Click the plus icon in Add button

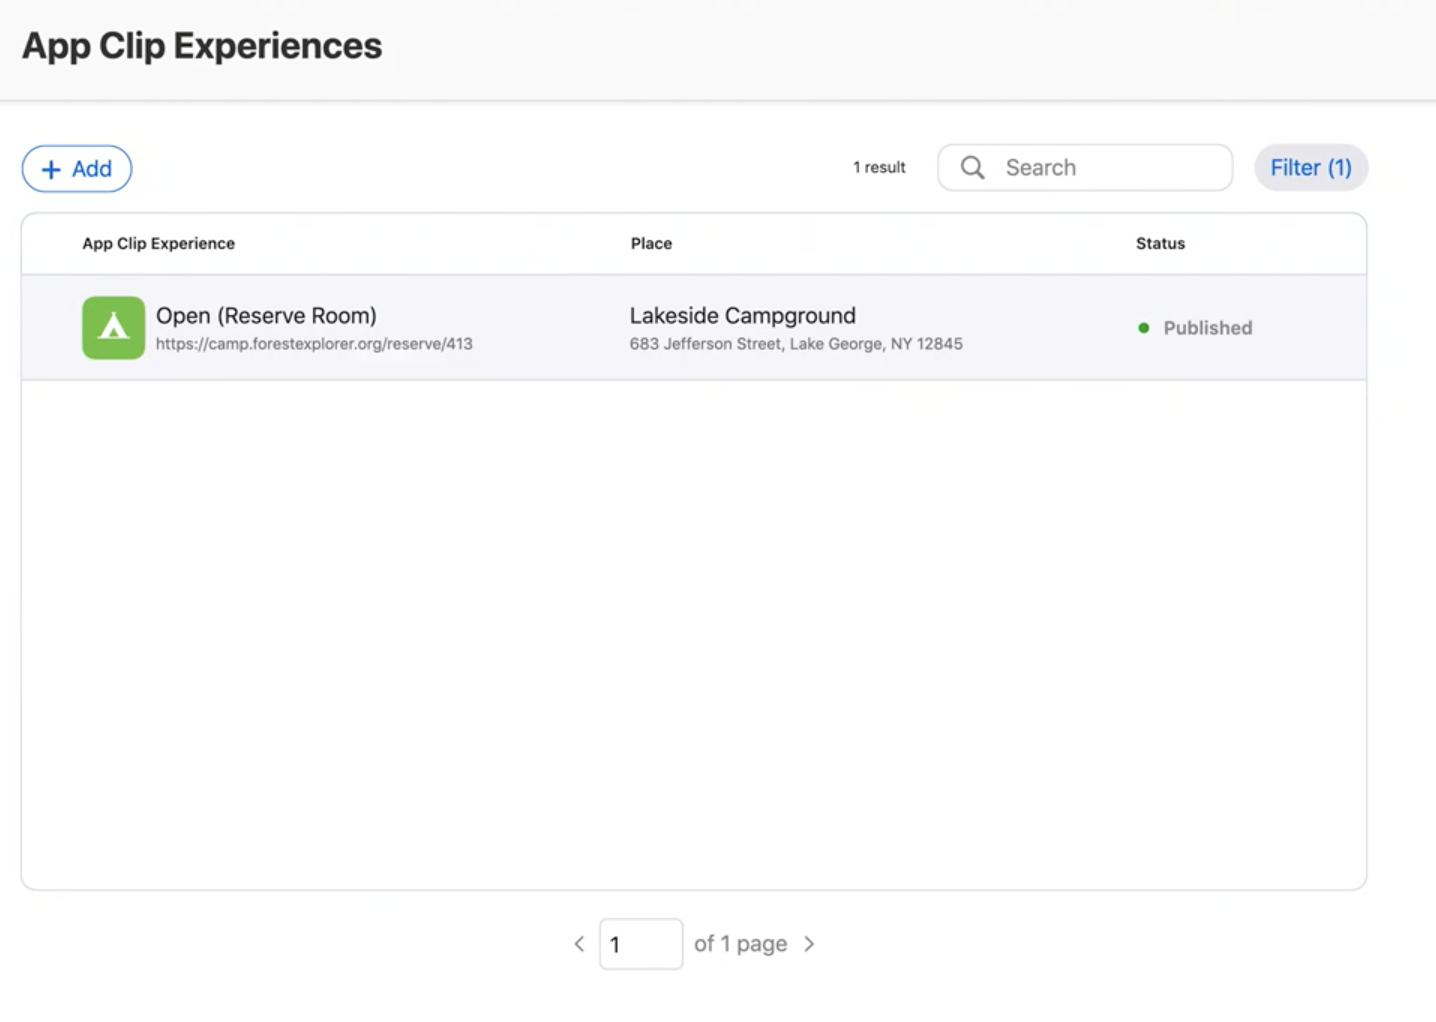51,170
